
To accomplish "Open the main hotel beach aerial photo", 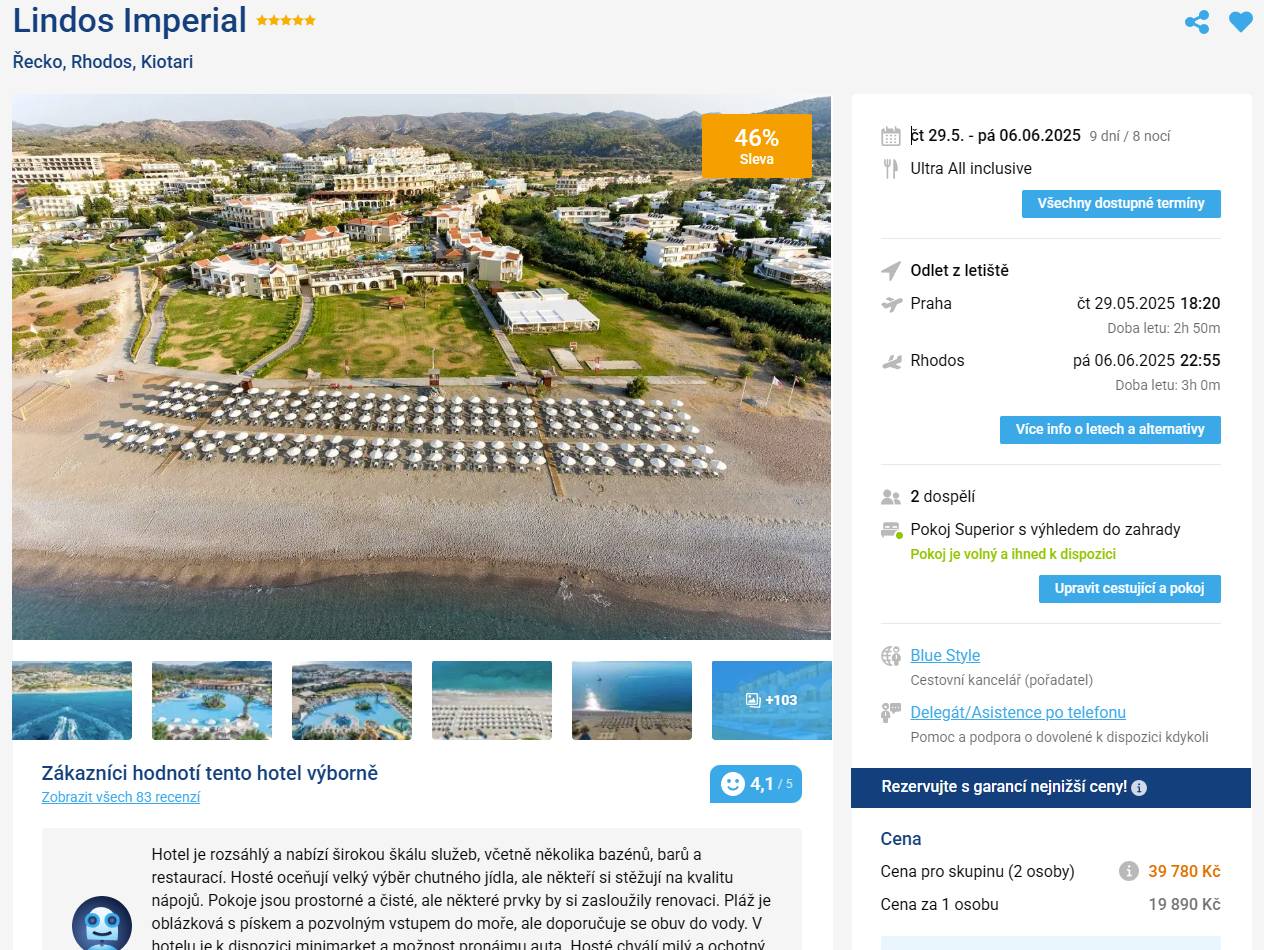I will [421, 367].
